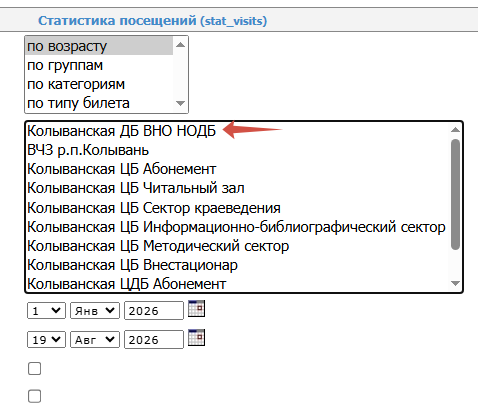Select 'по категориям' statistics option

[99, 84]
